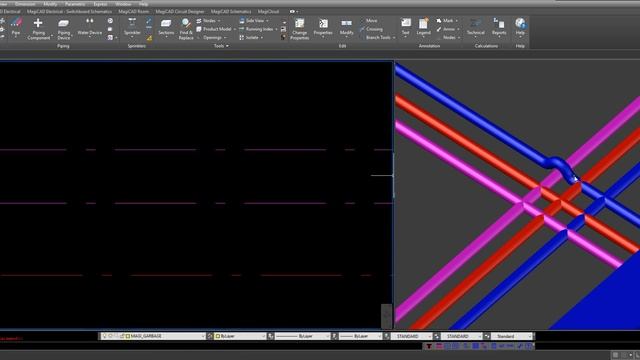Open Branch Tools dropdown
The height and width of the screenshot is (360, 640).
click(380, 38)
